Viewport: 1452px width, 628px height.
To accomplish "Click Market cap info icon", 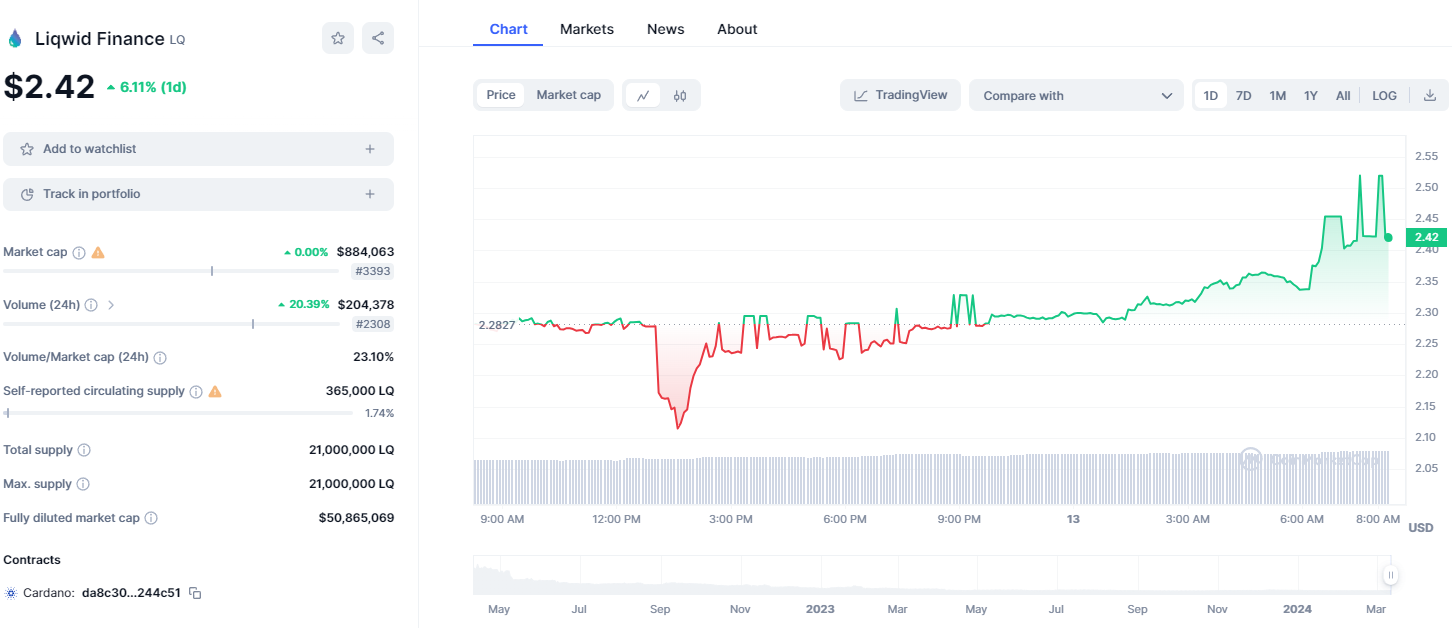I will coord(79,253).
